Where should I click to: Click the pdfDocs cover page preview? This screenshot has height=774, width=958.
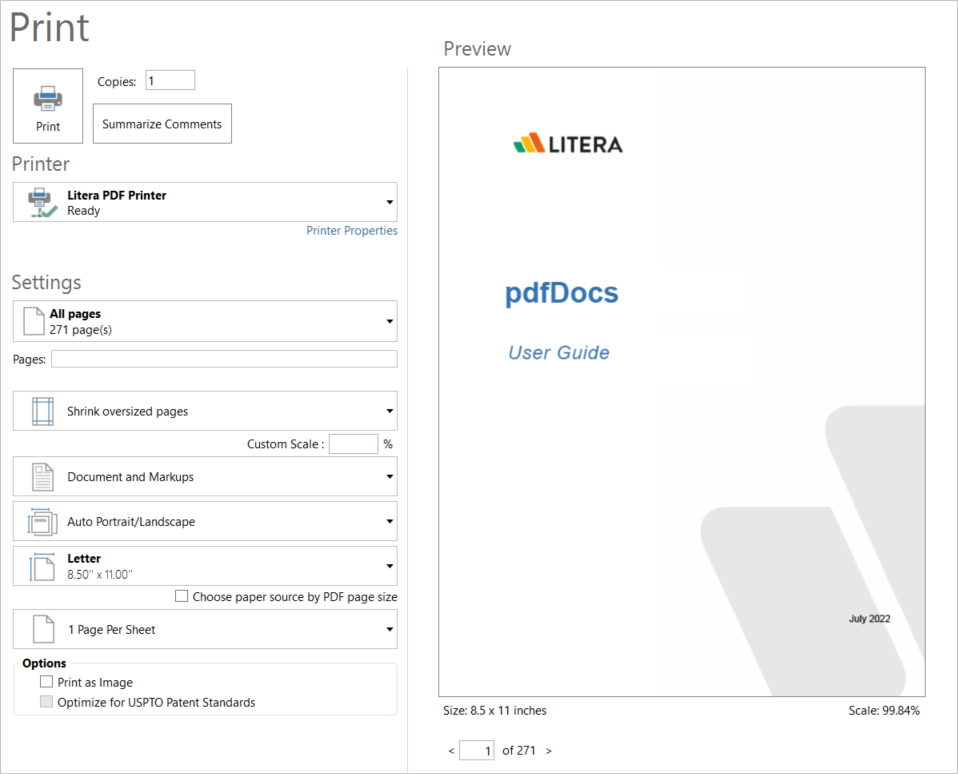682,382
